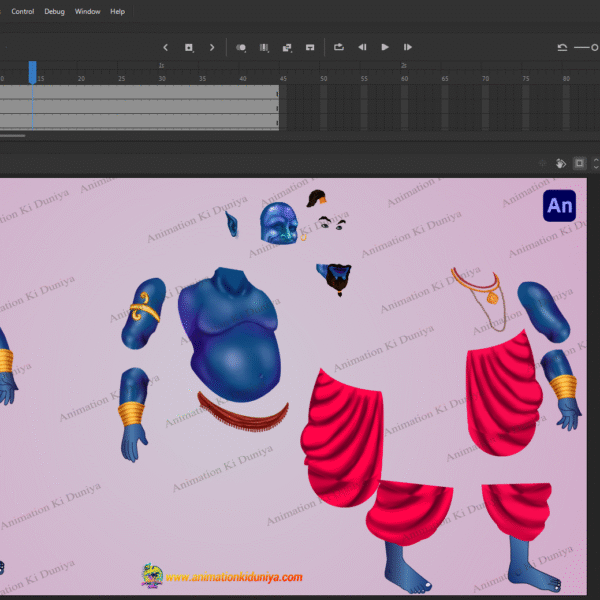Screen dimensions: 600x600
Task: Click frame 60 on the timeline ruler
Action: pos(404,78)
